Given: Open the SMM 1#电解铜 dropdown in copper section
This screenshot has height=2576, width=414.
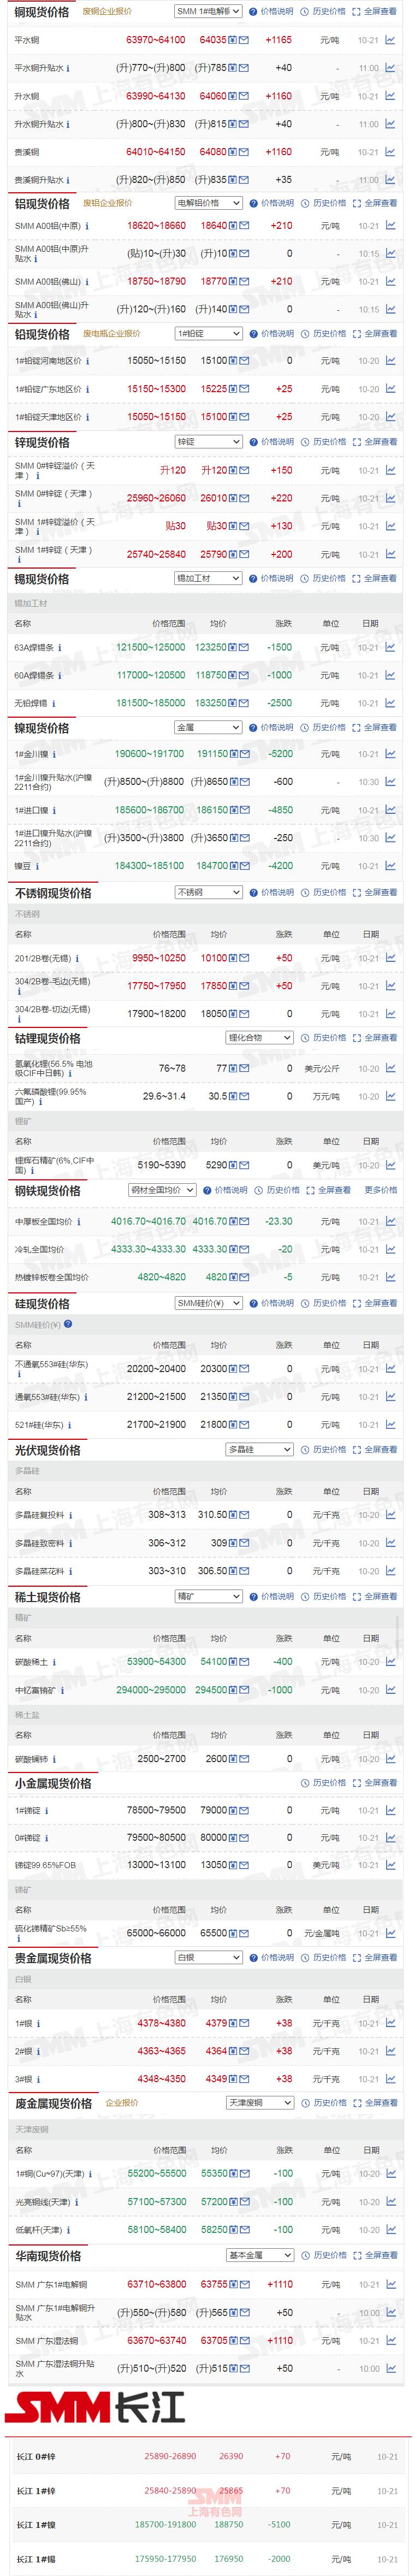Looking at the screenshot, I should tap(208, 12).
